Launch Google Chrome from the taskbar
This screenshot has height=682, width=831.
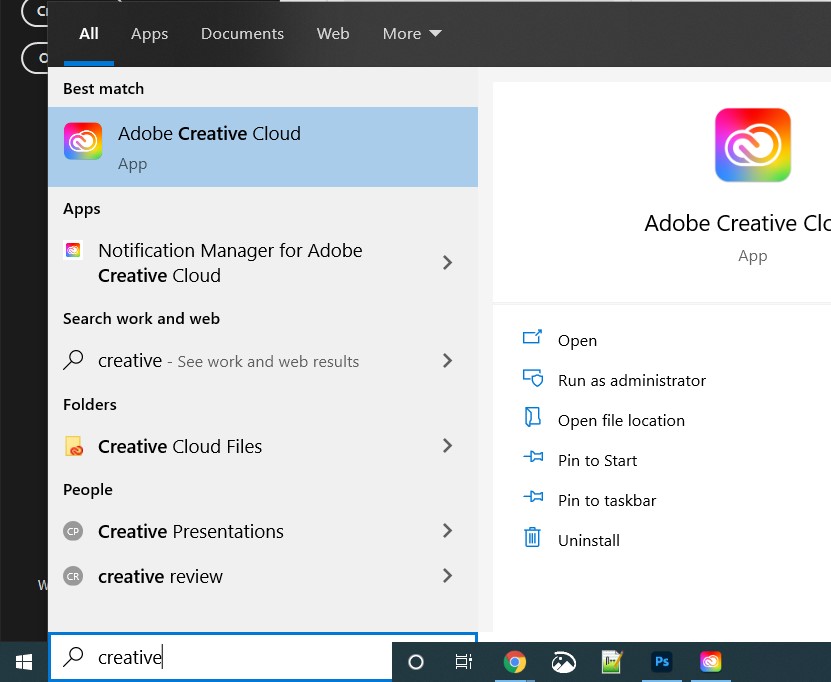click(x=515, y=662)
